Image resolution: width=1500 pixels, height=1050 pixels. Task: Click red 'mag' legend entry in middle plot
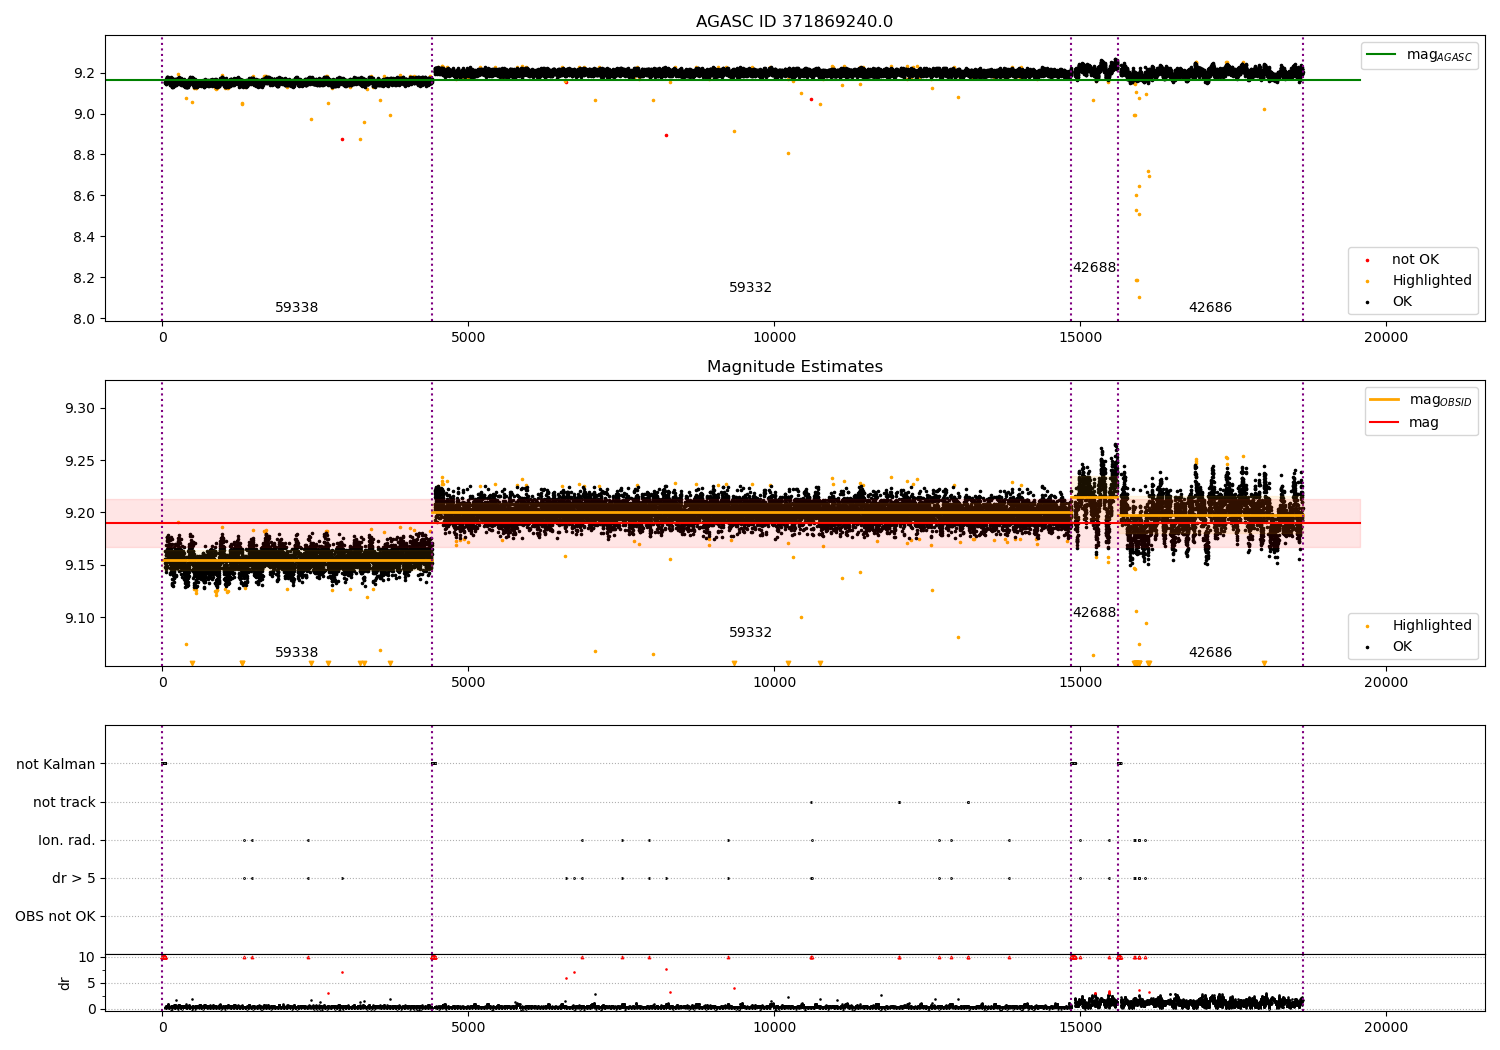(1424, 423)
